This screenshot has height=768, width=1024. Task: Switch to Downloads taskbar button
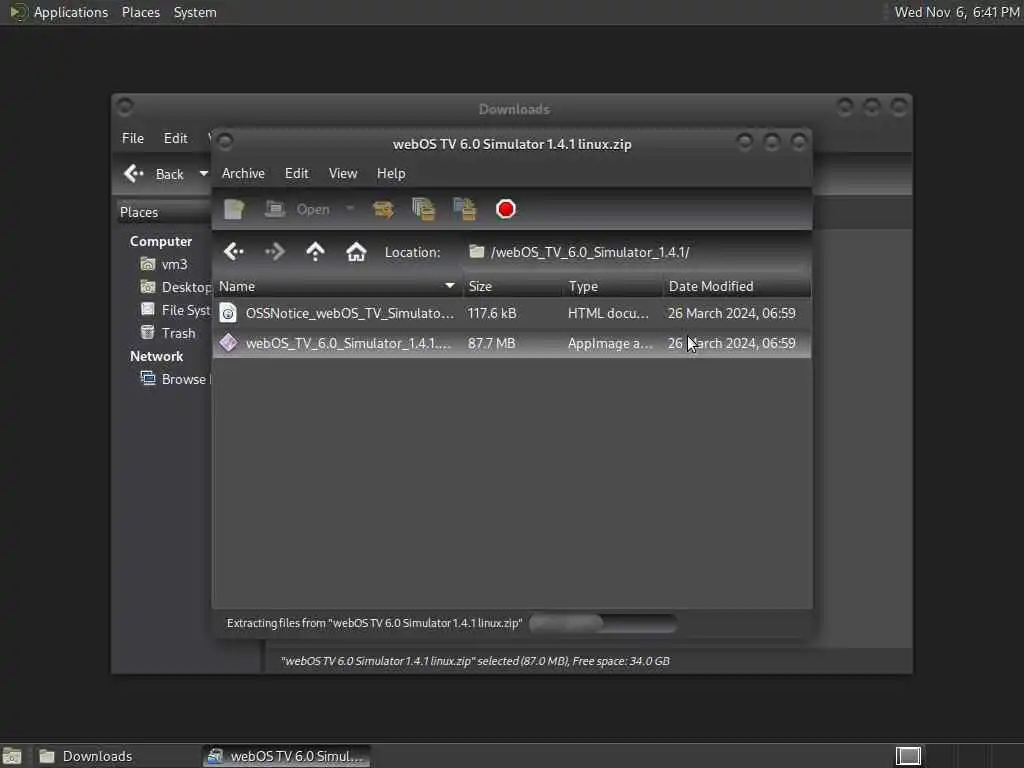(114, 756)
